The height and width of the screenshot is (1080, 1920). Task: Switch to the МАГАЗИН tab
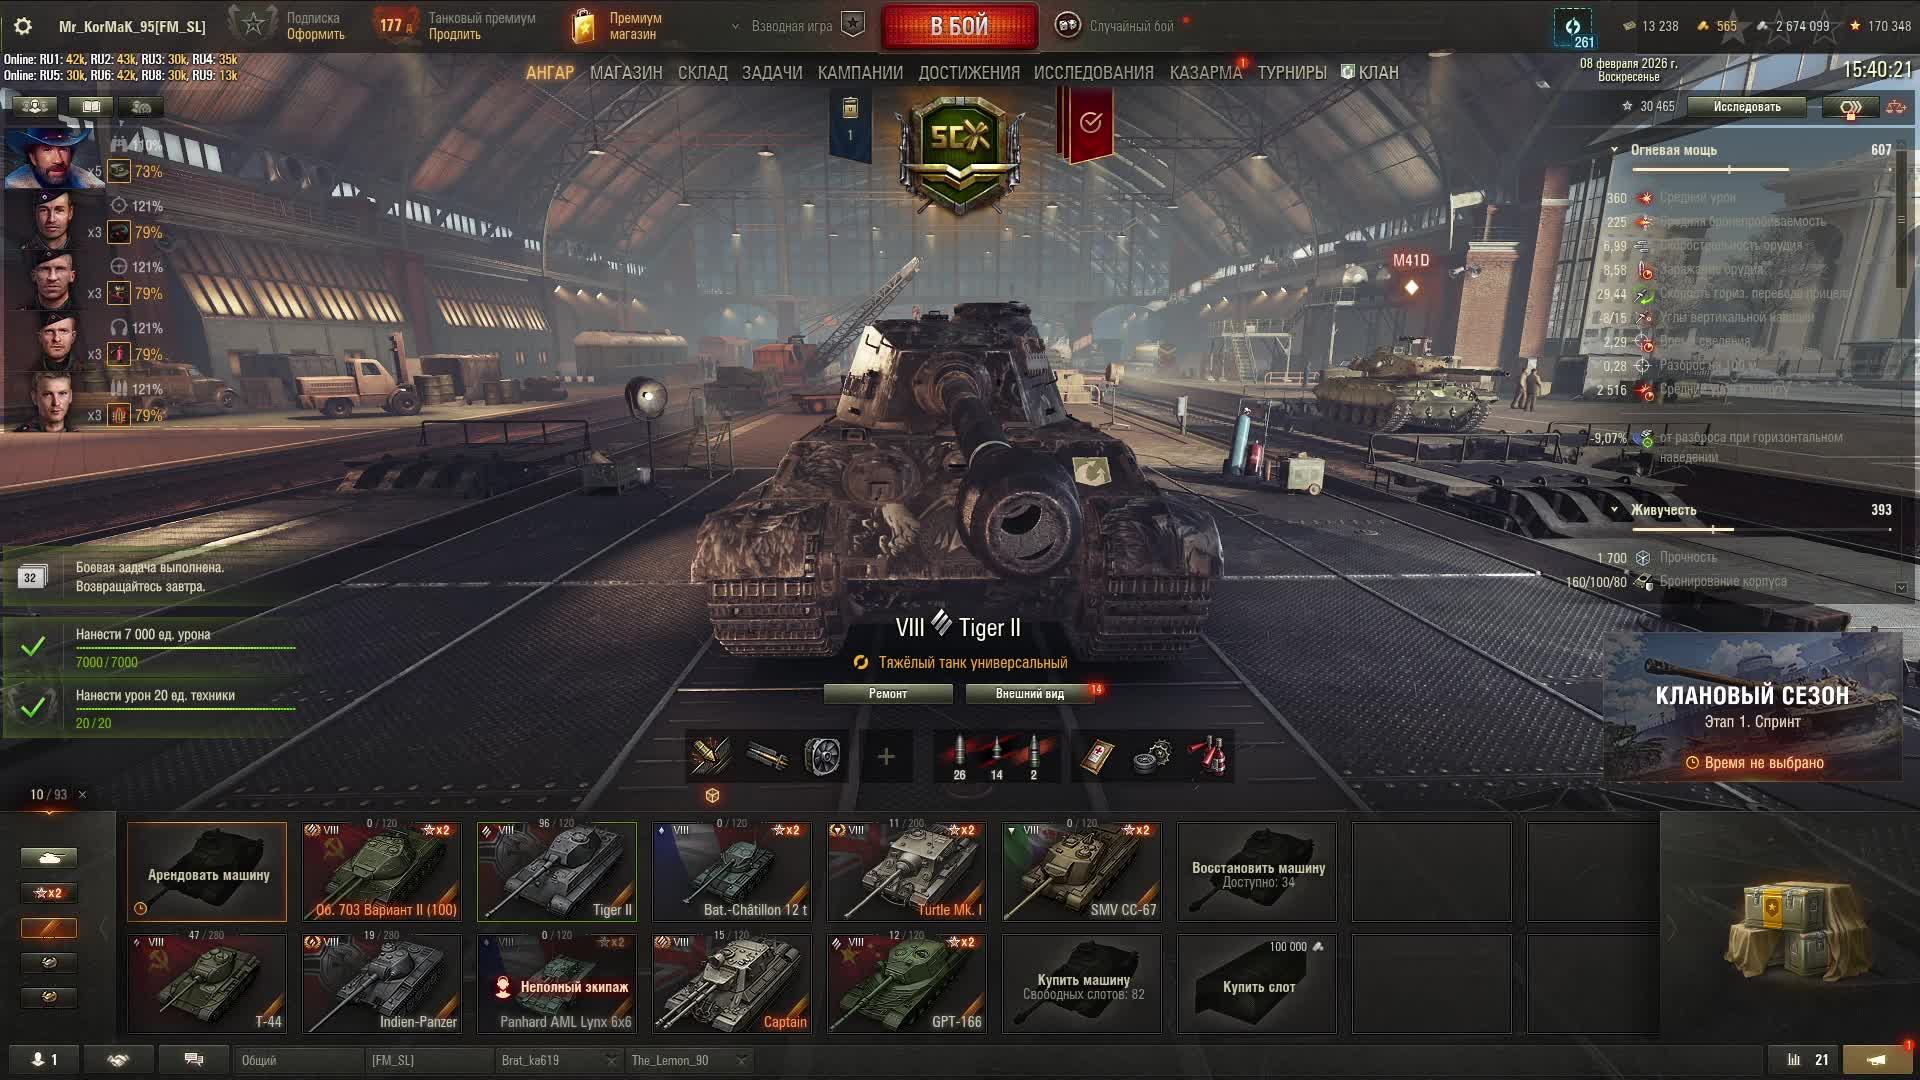[x=626, y=73]
